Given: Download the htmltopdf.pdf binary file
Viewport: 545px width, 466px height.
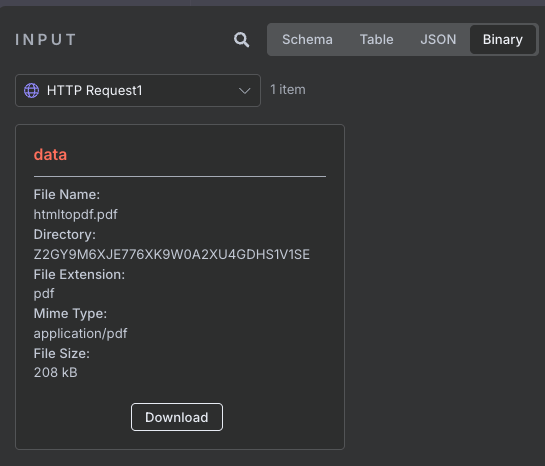Looking at the screenshot, I should coord(177,417).
